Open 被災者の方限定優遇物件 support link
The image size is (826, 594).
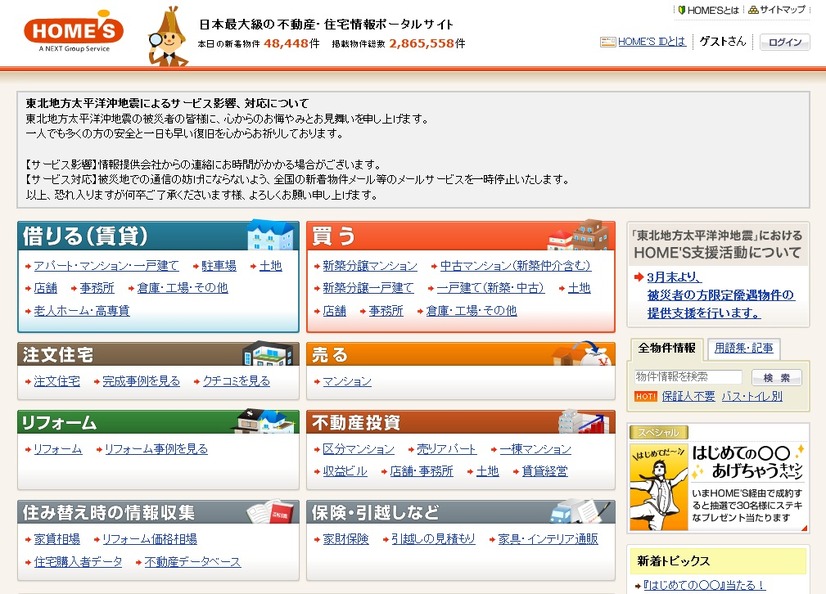[x=721, y=295]
